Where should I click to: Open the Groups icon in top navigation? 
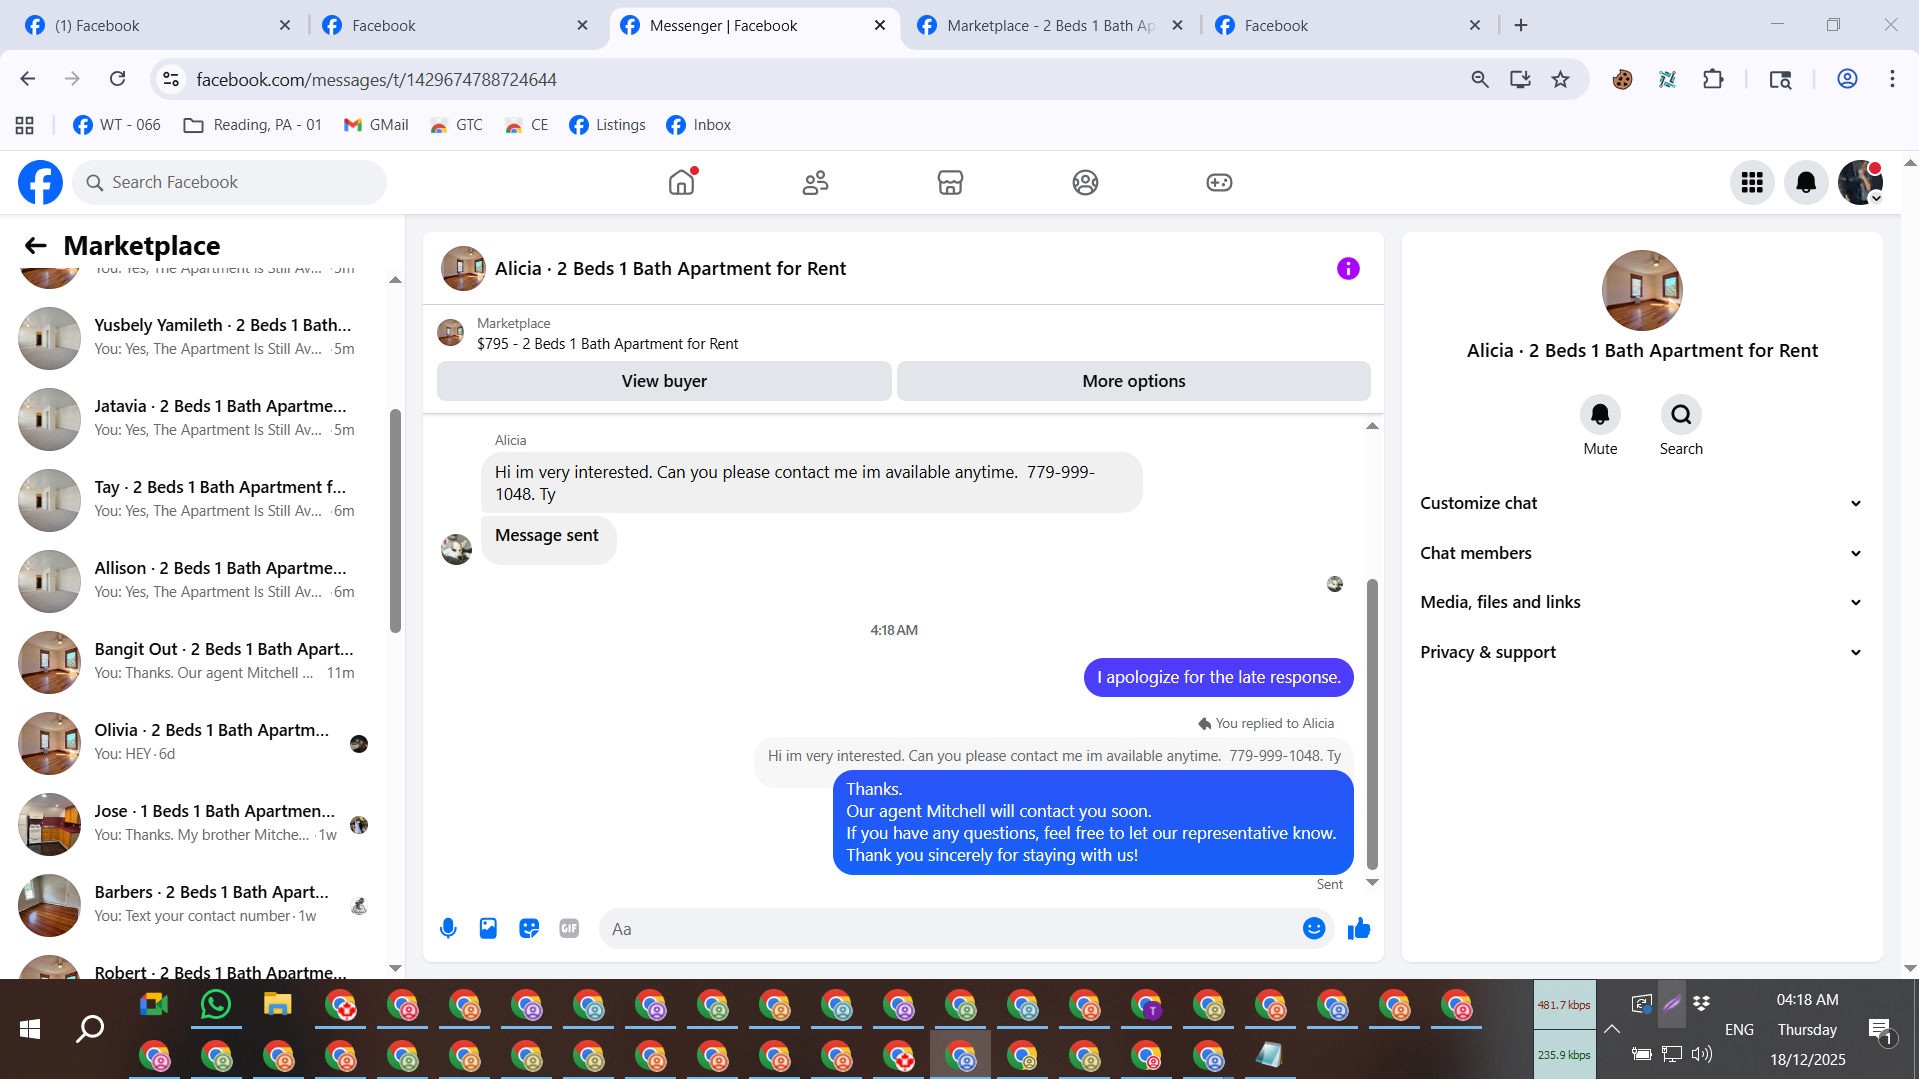pos(1085,182)
